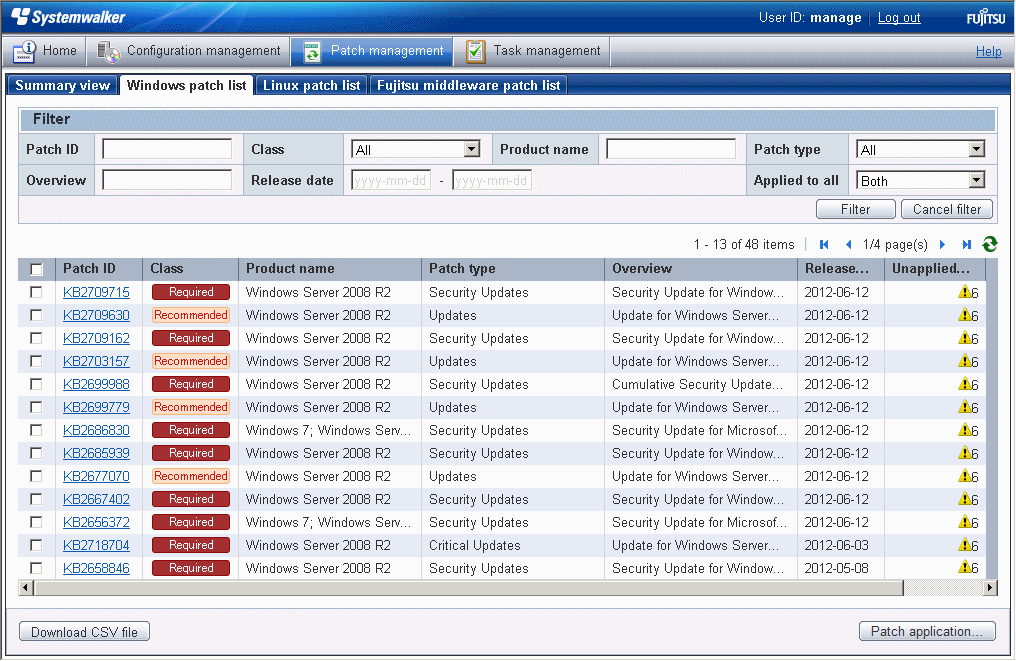
Task: Click the Fujitsu logo
Action: 986,17
